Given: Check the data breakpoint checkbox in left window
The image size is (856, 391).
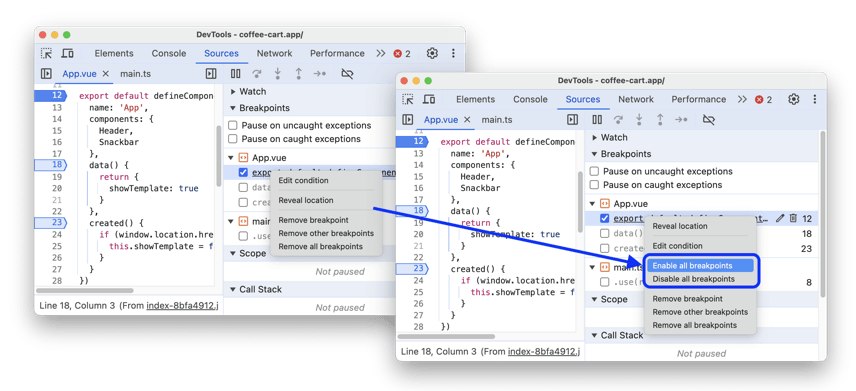Looking at the screenshot, I should (x=243, y=187).
